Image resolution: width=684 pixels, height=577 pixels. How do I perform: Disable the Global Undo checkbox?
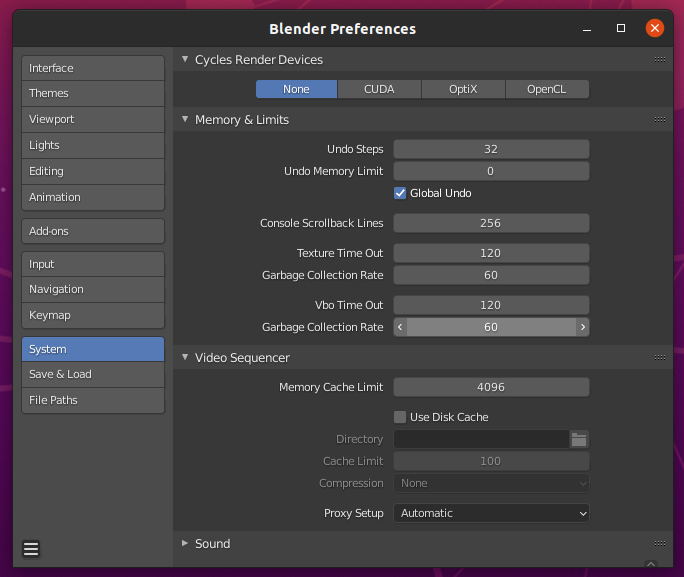pyautogui.click(x=400, y=193)
